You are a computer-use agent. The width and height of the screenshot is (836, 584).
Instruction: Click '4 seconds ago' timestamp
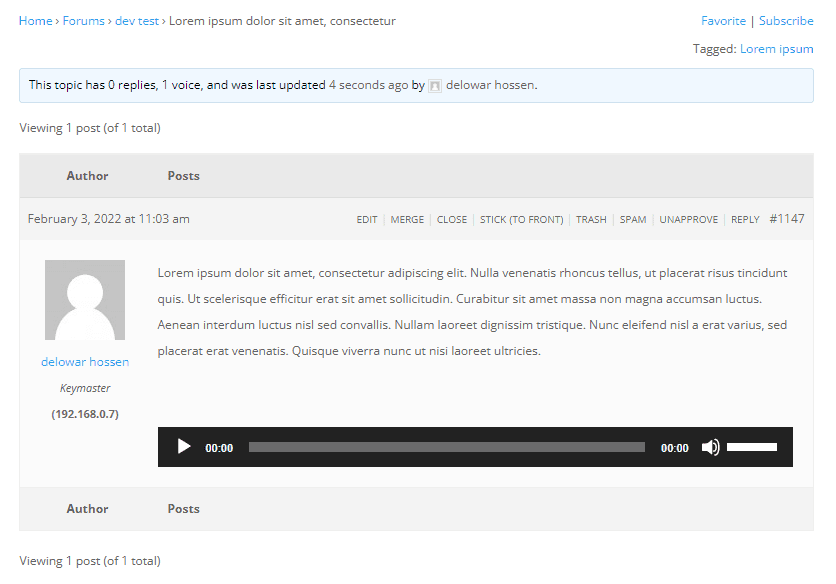[x=368, y=85]
